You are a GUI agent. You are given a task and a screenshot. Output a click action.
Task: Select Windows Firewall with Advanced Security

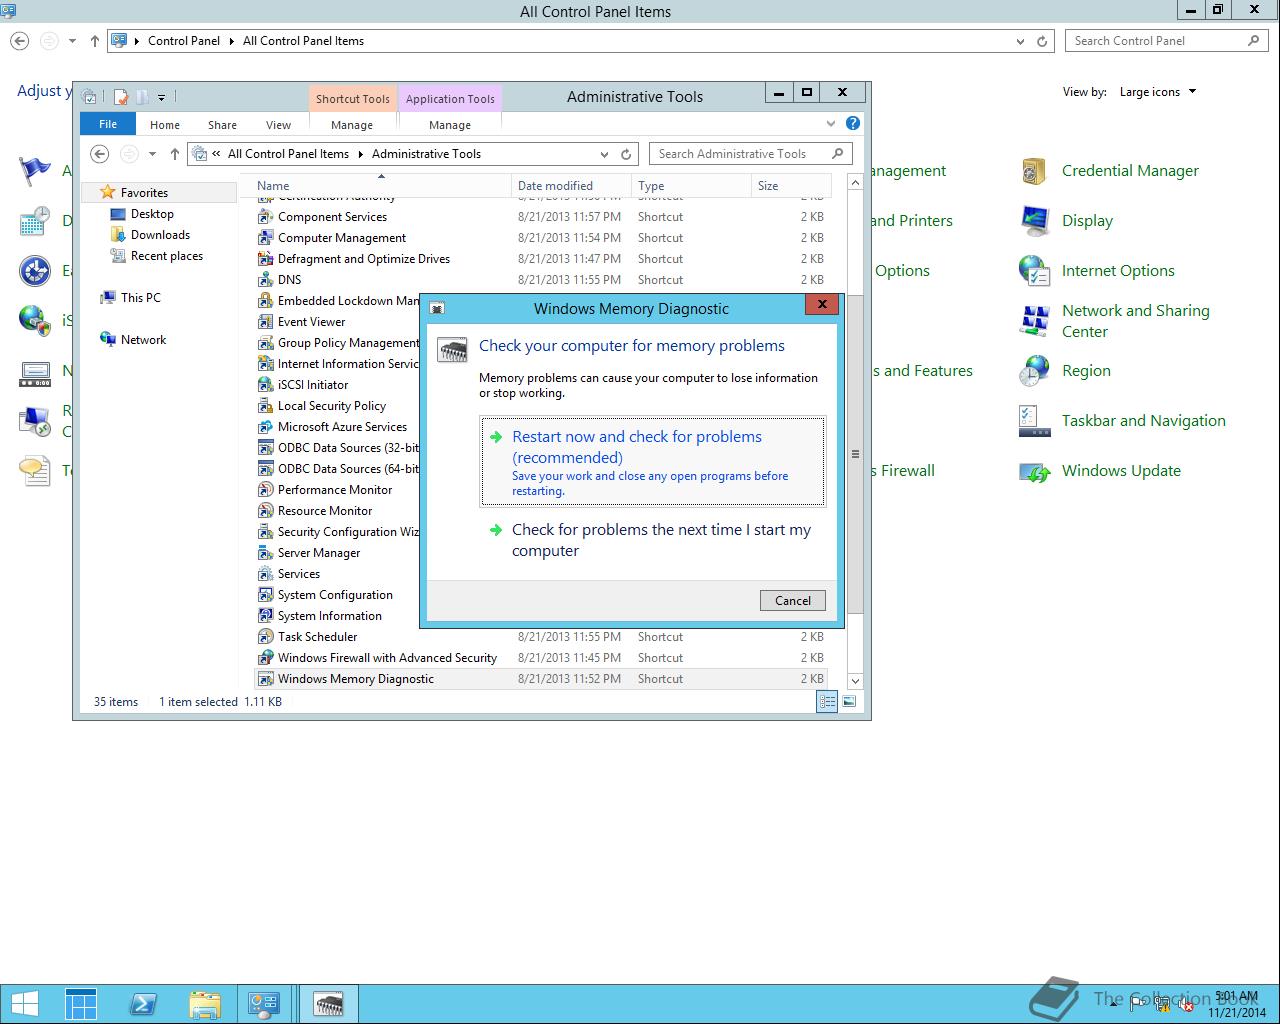(387, 658)
